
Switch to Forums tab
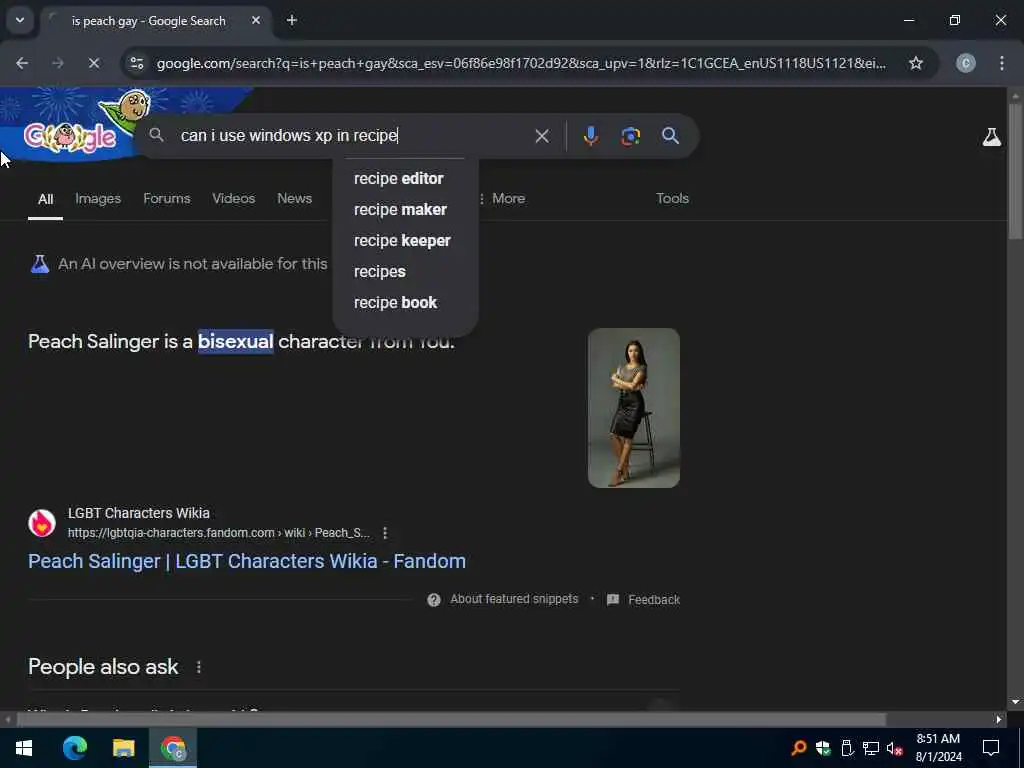coord(167,199)
